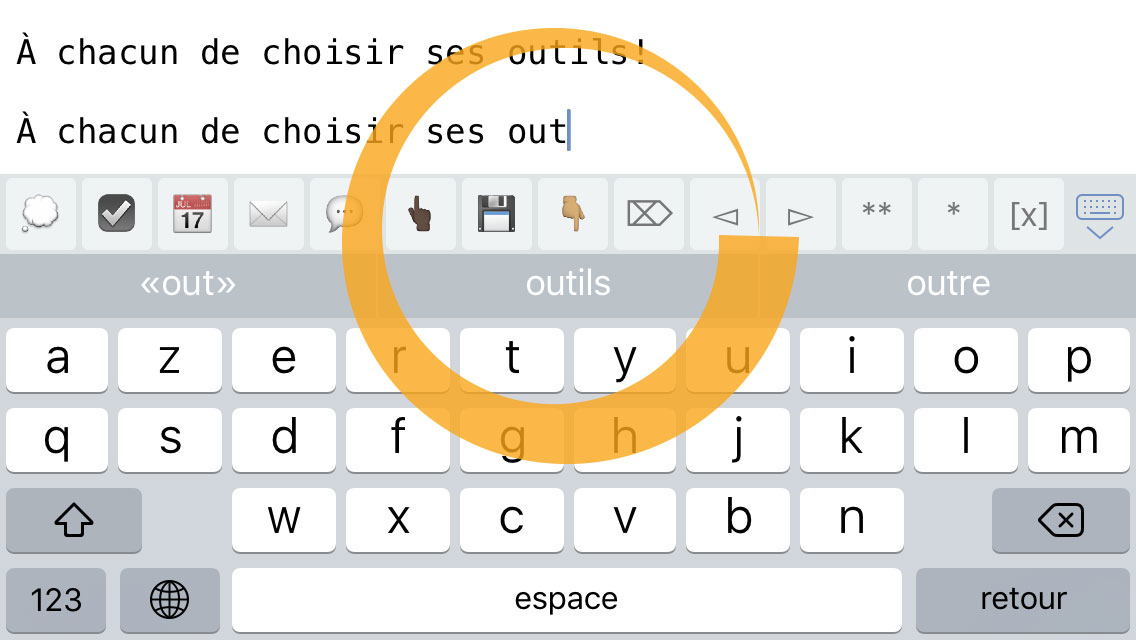Hide keyboard with the dismiss icon

point(1100,216)
